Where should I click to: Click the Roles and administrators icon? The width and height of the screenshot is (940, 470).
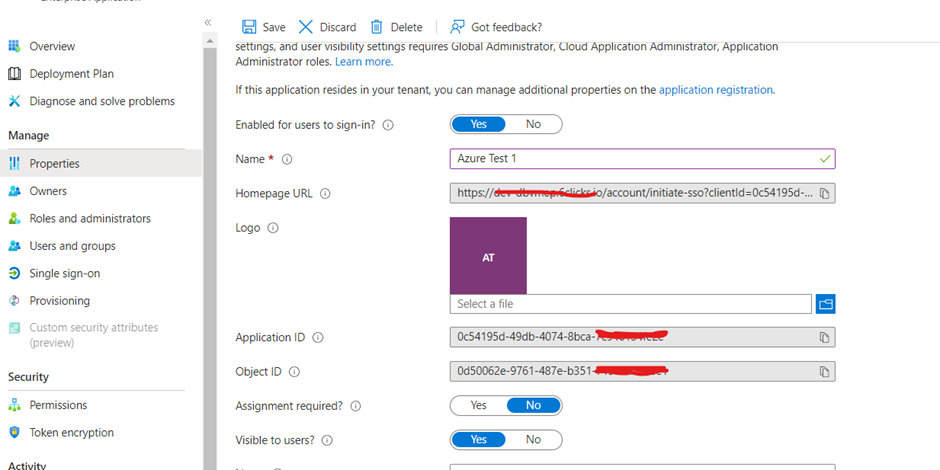coord(14,219)
